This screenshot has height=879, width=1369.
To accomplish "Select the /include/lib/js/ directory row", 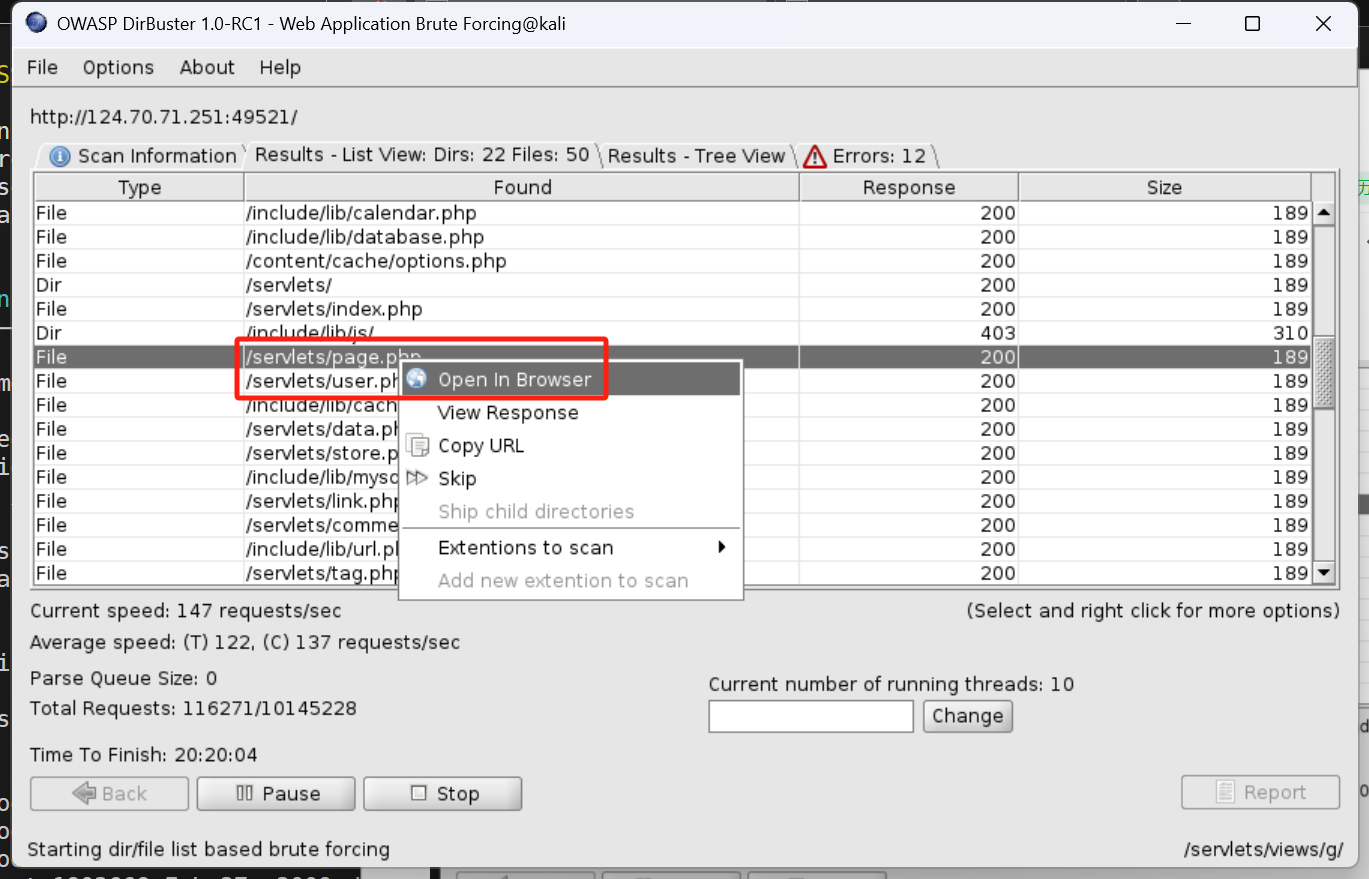I will click(x=673, y=333).
